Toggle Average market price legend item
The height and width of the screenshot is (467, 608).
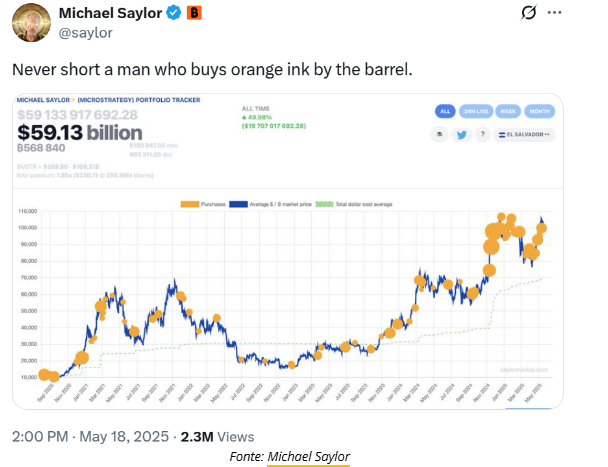coord(271,204)
